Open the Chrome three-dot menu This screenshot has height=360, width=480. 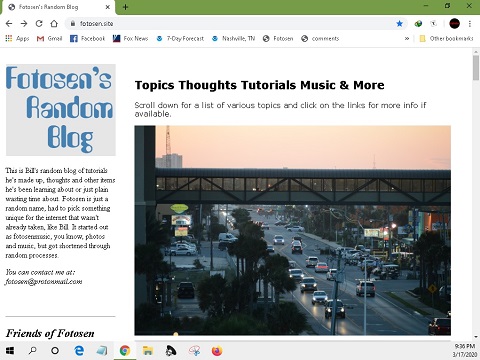click(x=470, y=24)
